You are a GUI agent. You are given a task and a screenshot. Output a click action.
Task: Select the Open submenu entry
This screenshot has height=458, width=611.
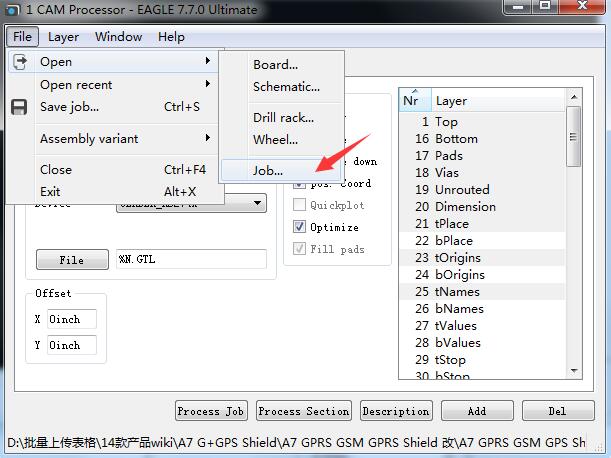click(113, 62)
